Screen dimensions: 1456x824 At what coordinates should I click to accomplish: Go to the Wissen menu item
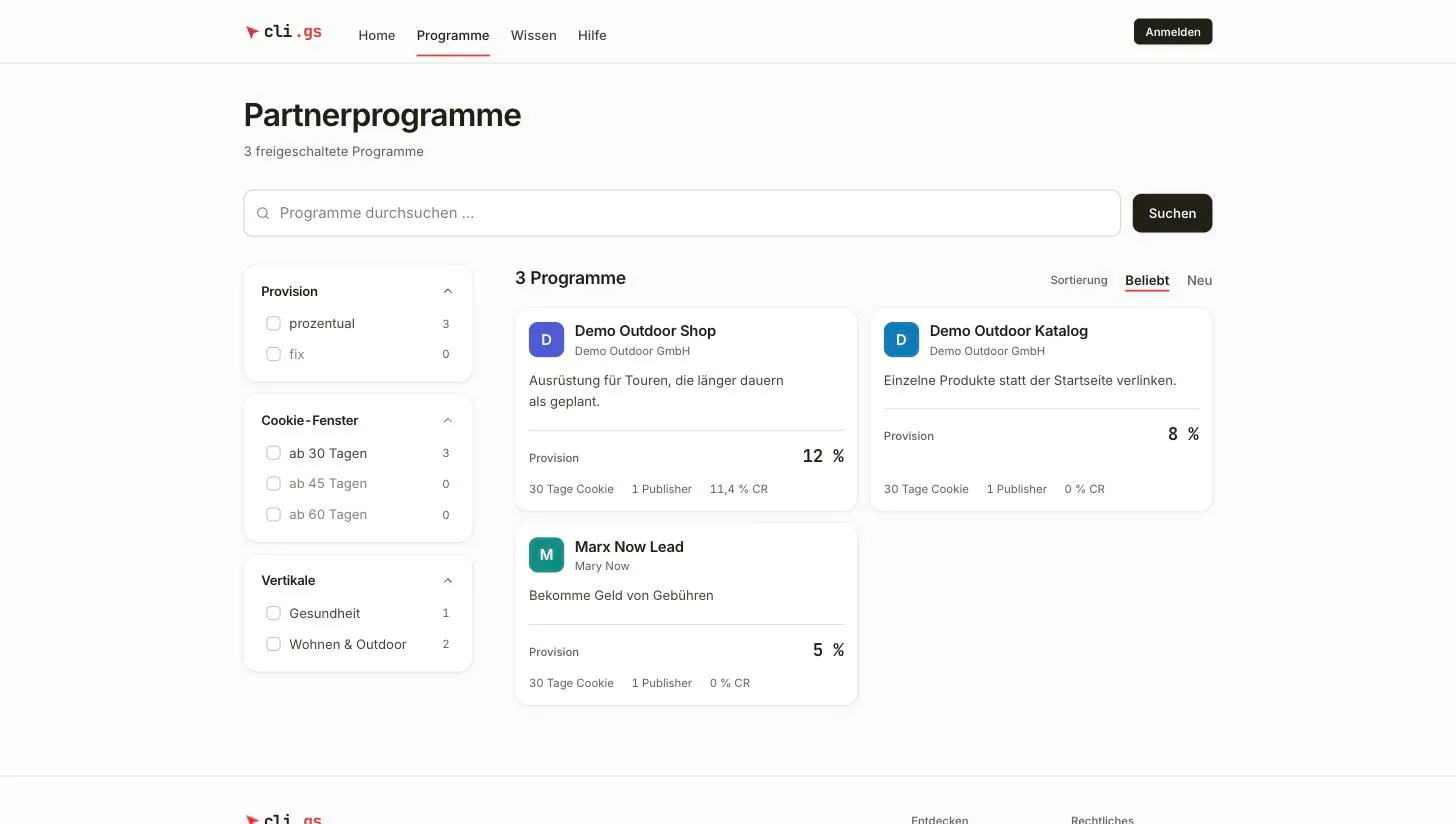[533, 35]
